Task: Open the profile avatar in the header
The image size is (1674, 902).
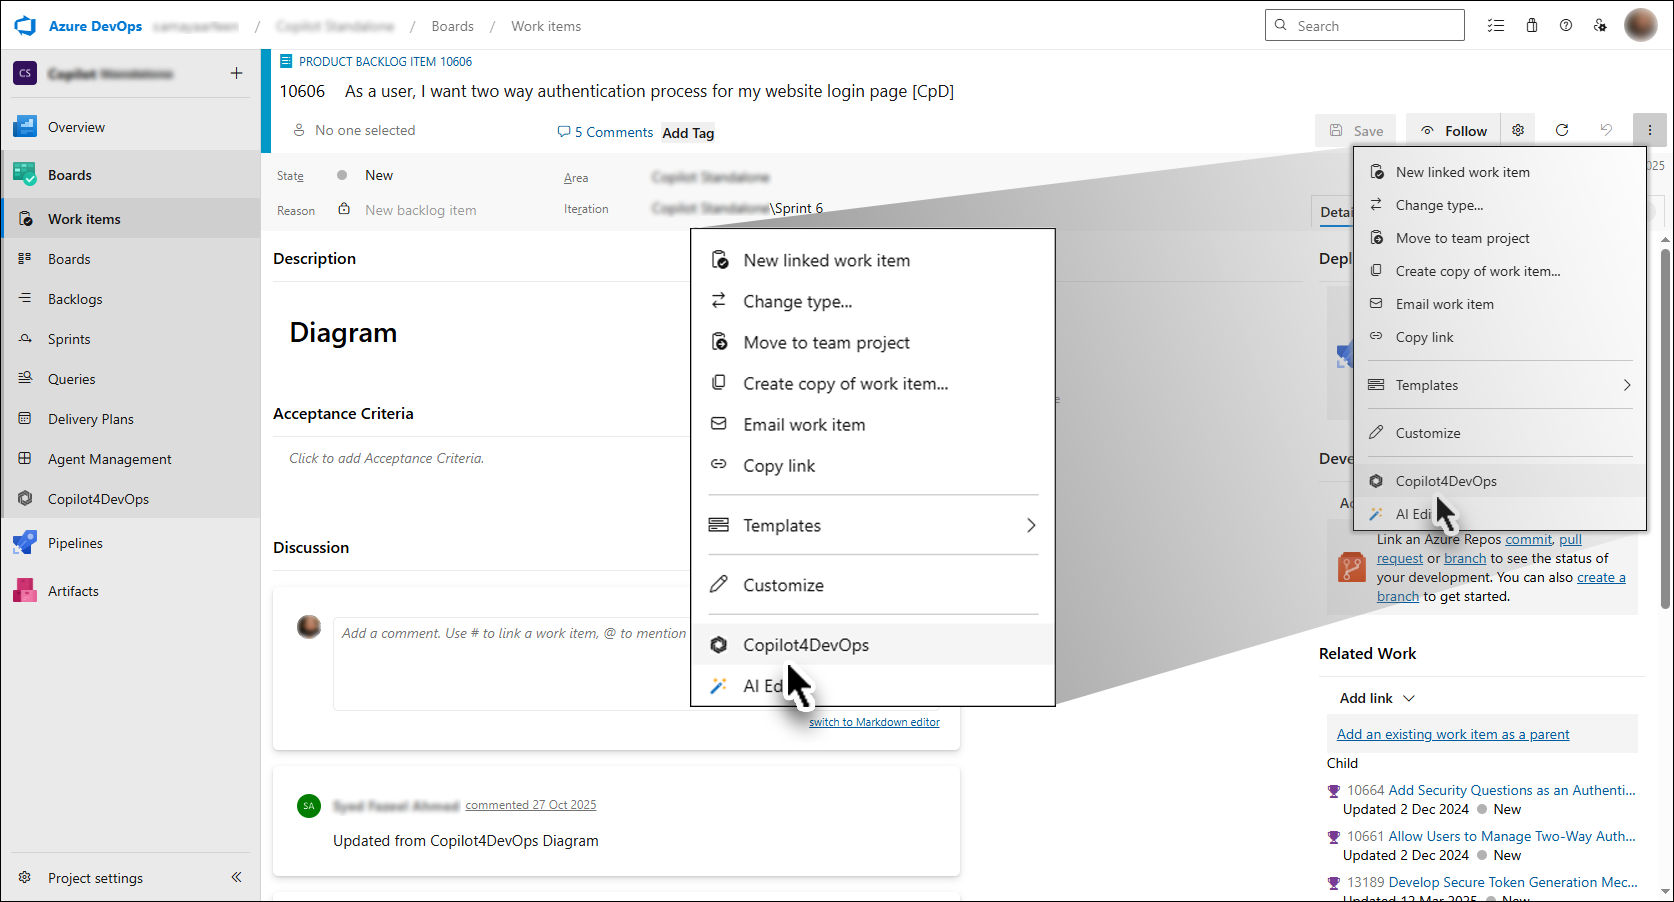Action: tap(1641, 25)
